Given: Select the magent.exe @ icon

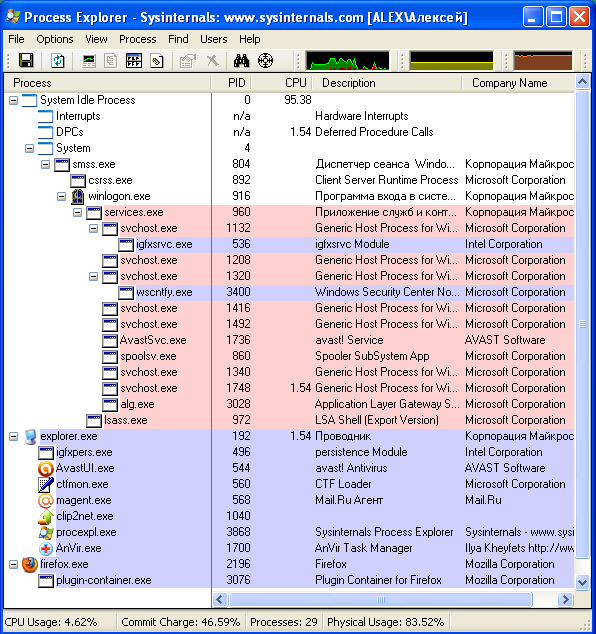Looking at the screenshot, I should click(46, 501).
